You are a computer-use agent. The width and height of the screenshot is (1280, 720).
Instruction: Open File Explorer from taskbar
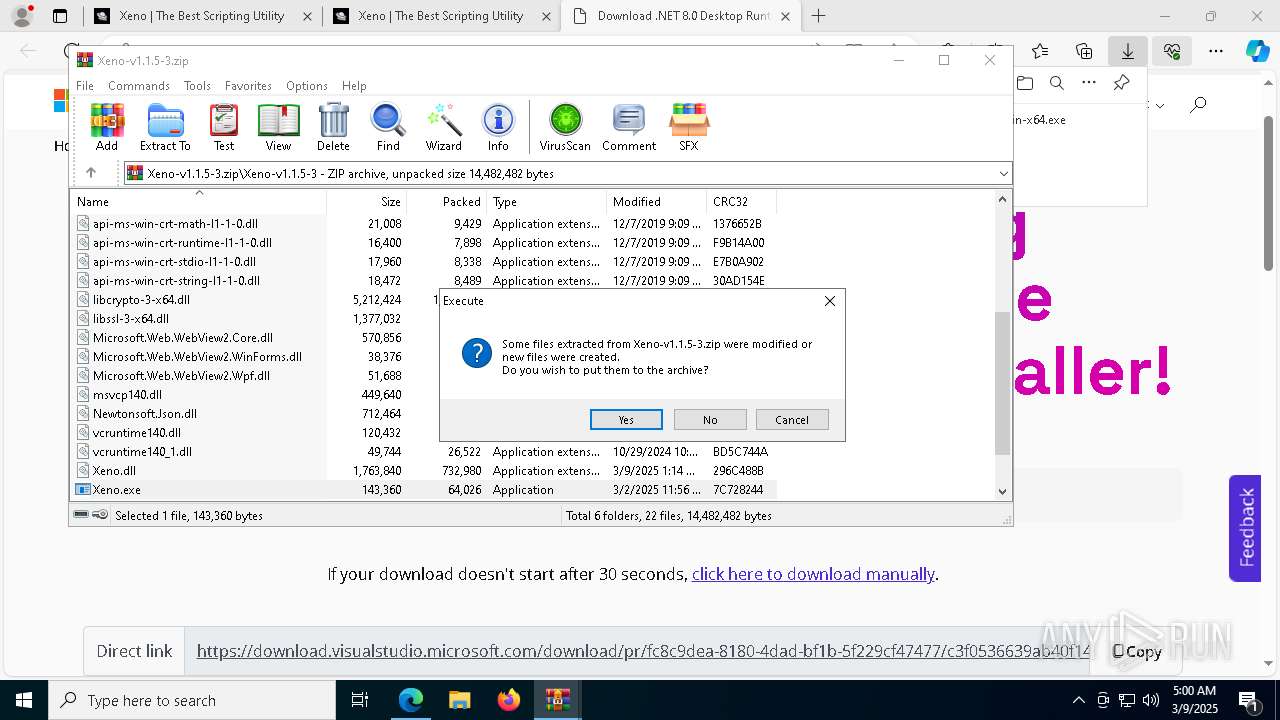click(x=459, y=700)
